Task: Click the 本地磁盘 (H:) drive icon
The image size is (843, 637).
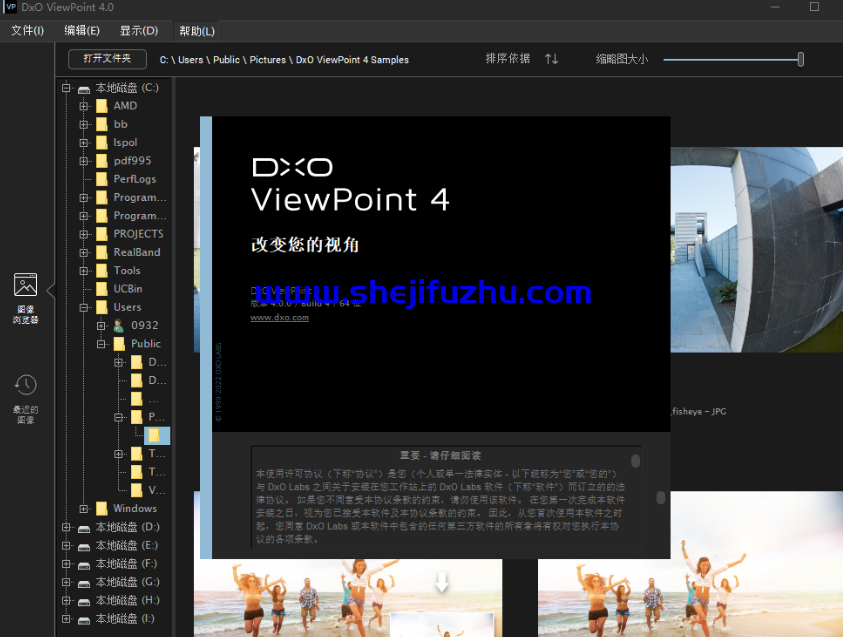Action: 84,602
